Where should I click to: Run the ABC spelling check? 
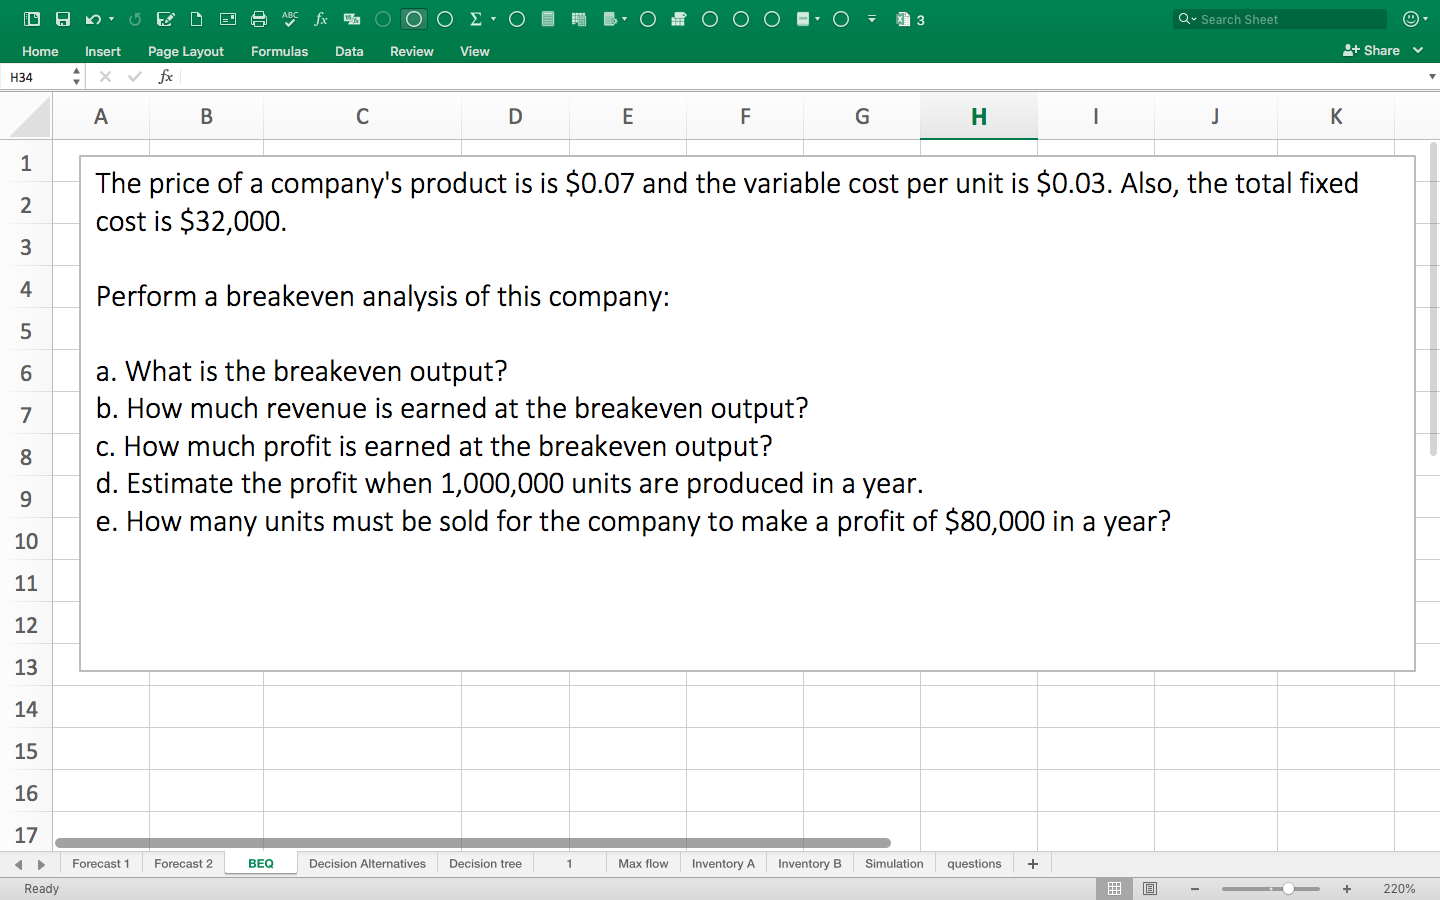(x=290, y=19)
